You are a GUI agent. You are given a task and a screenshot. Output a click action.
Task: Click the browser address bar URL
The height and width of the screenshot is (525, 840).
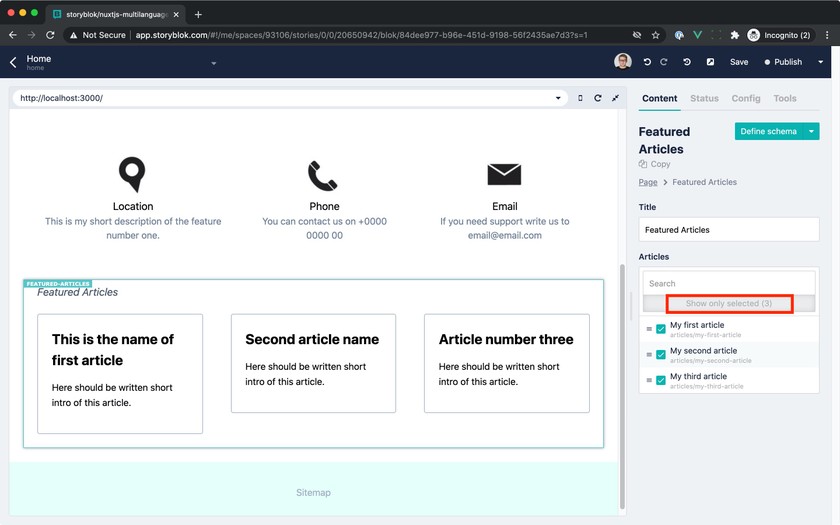[362, 35]
